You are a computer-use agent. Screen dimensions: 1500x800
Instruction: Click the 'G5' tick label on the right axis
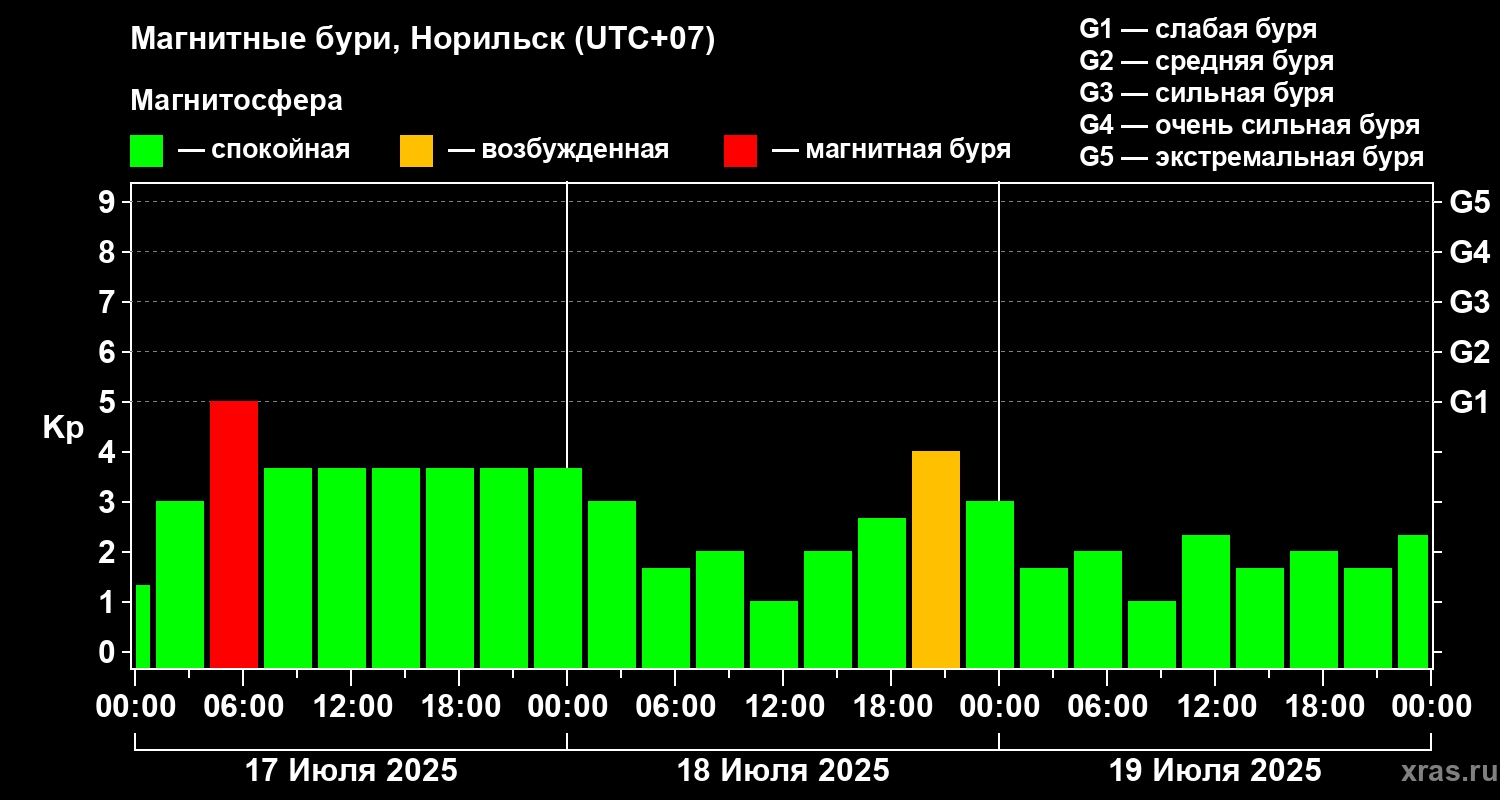[x=1469, y=202]
